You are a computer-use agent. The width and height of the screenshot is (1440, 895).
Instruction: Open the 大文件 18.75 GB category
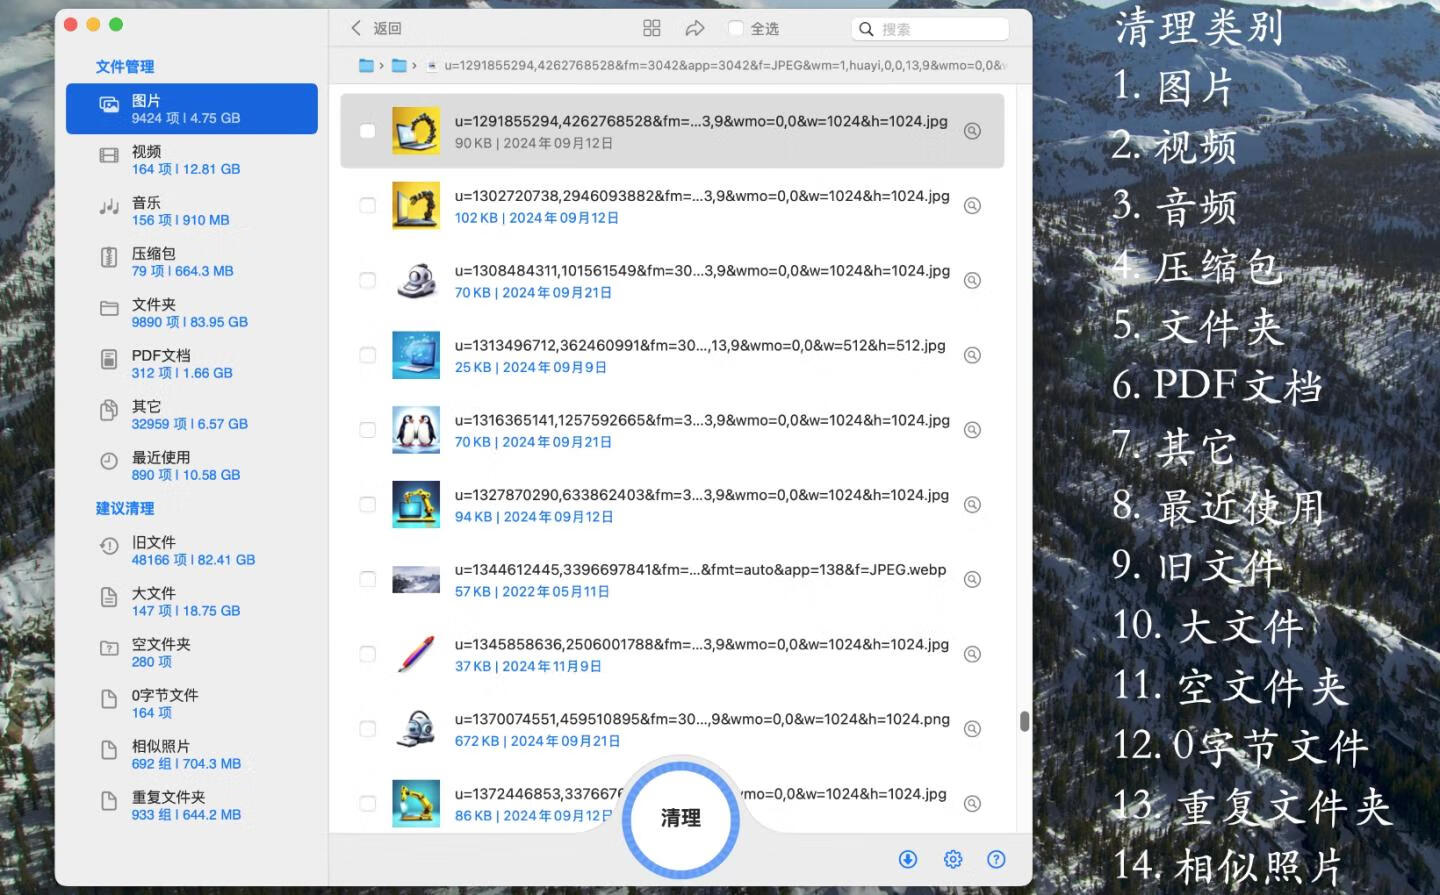tap(192, 602)
